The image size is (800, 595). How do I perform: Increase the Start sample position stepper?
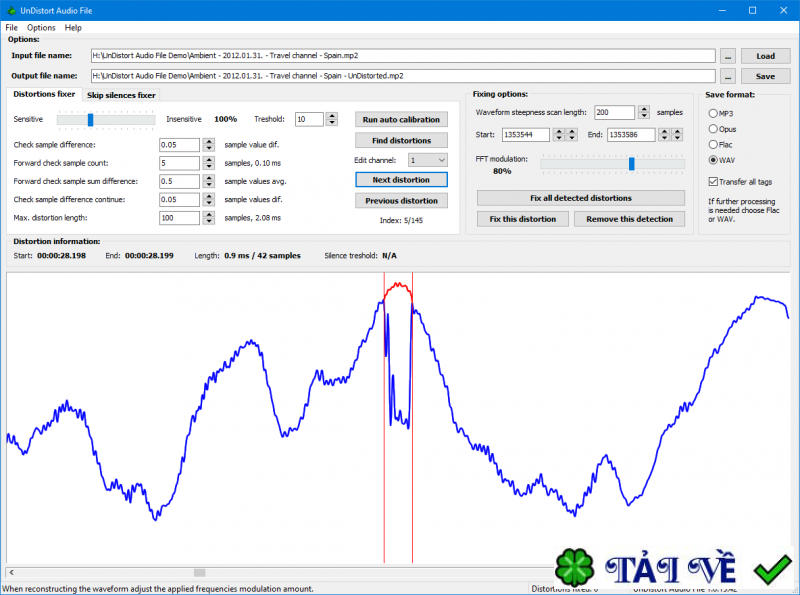pyautogui.click(x=558, y=131)
